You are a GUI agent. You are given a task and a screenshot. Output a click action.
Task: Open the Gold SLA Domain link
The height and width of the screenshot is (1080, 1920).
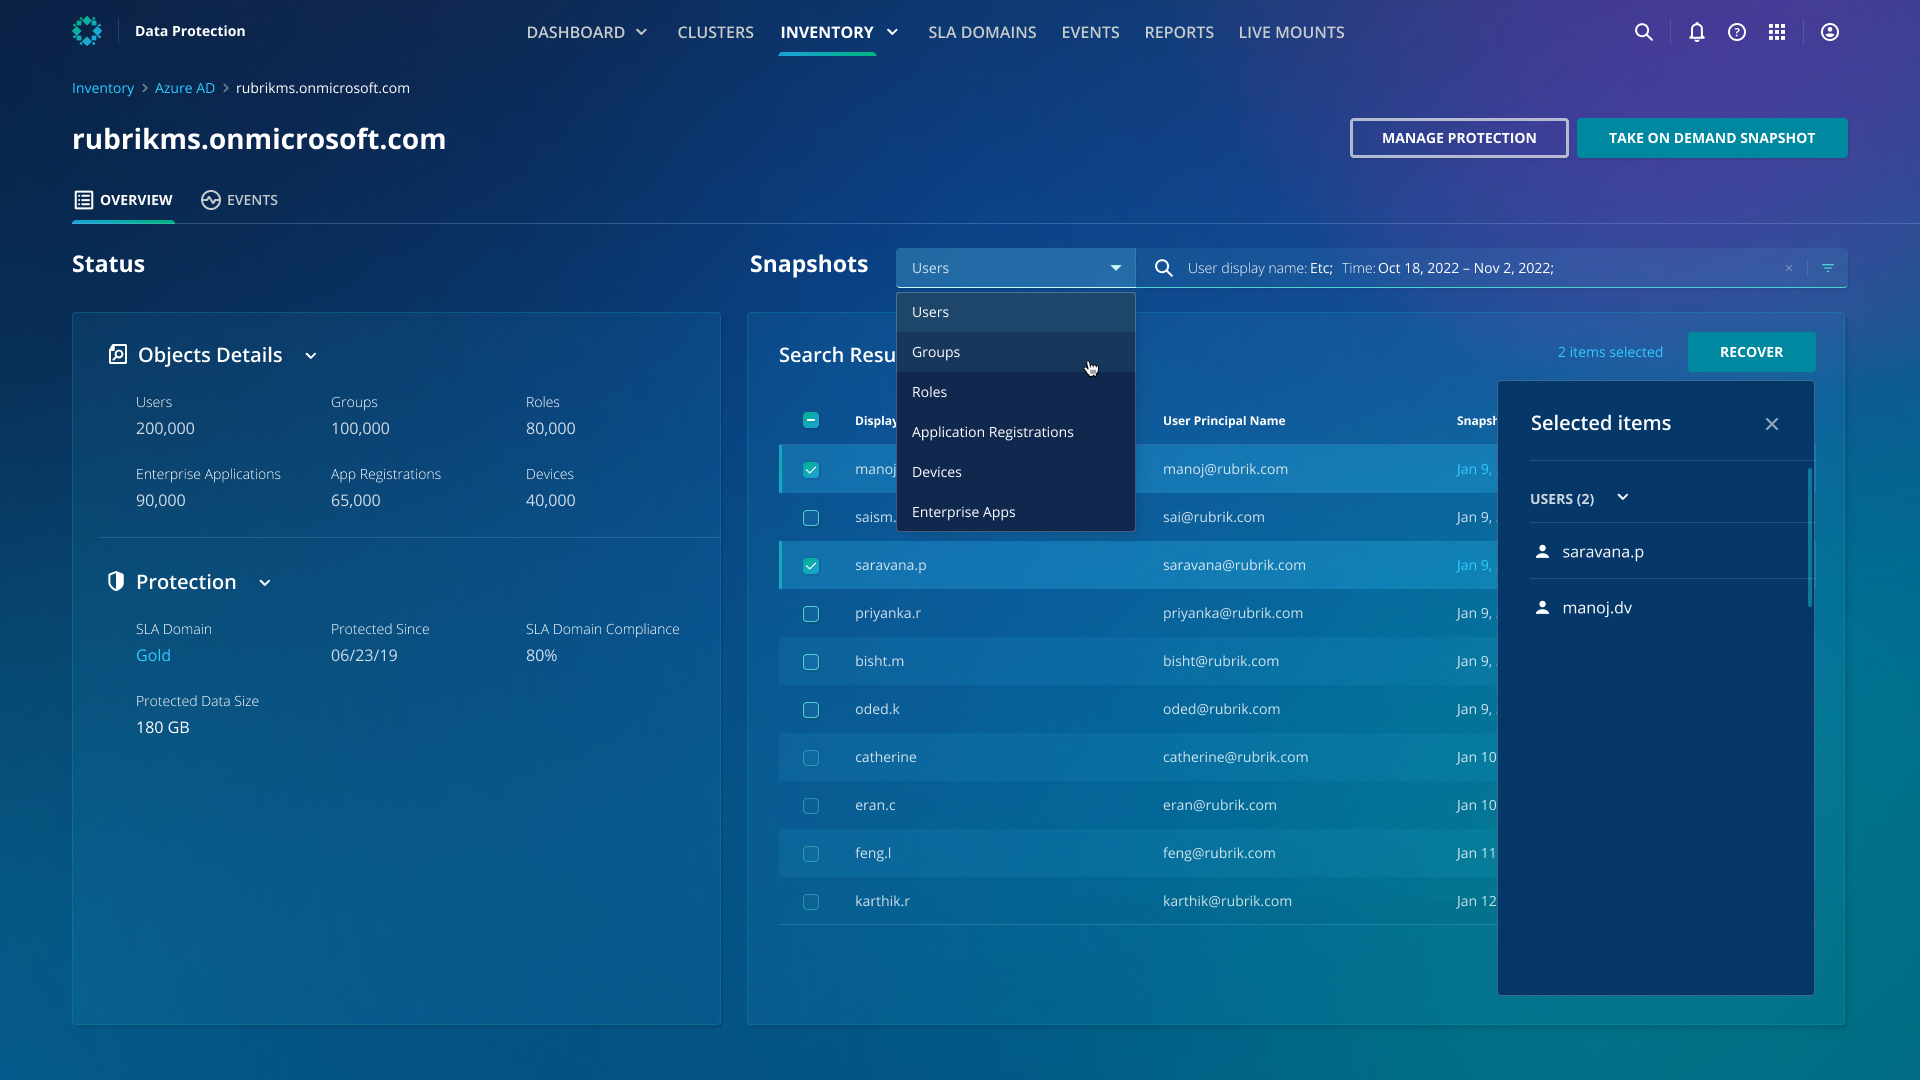pyautogui.click(x=153, y=655)
